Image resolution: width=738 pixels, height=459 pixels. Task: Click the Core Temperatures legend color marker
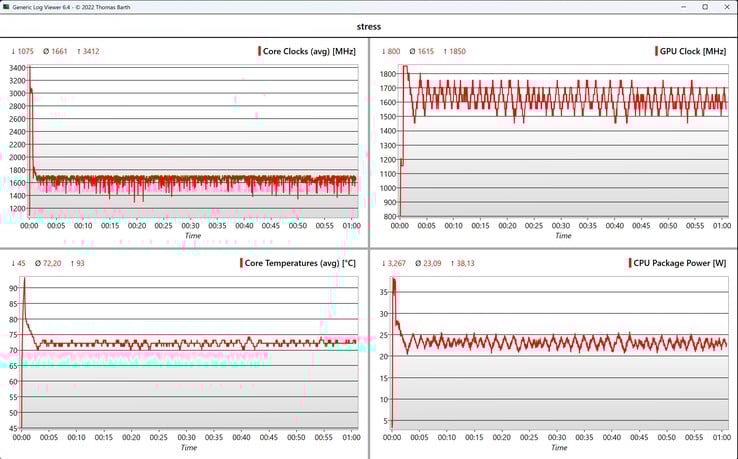click(243, 263)
